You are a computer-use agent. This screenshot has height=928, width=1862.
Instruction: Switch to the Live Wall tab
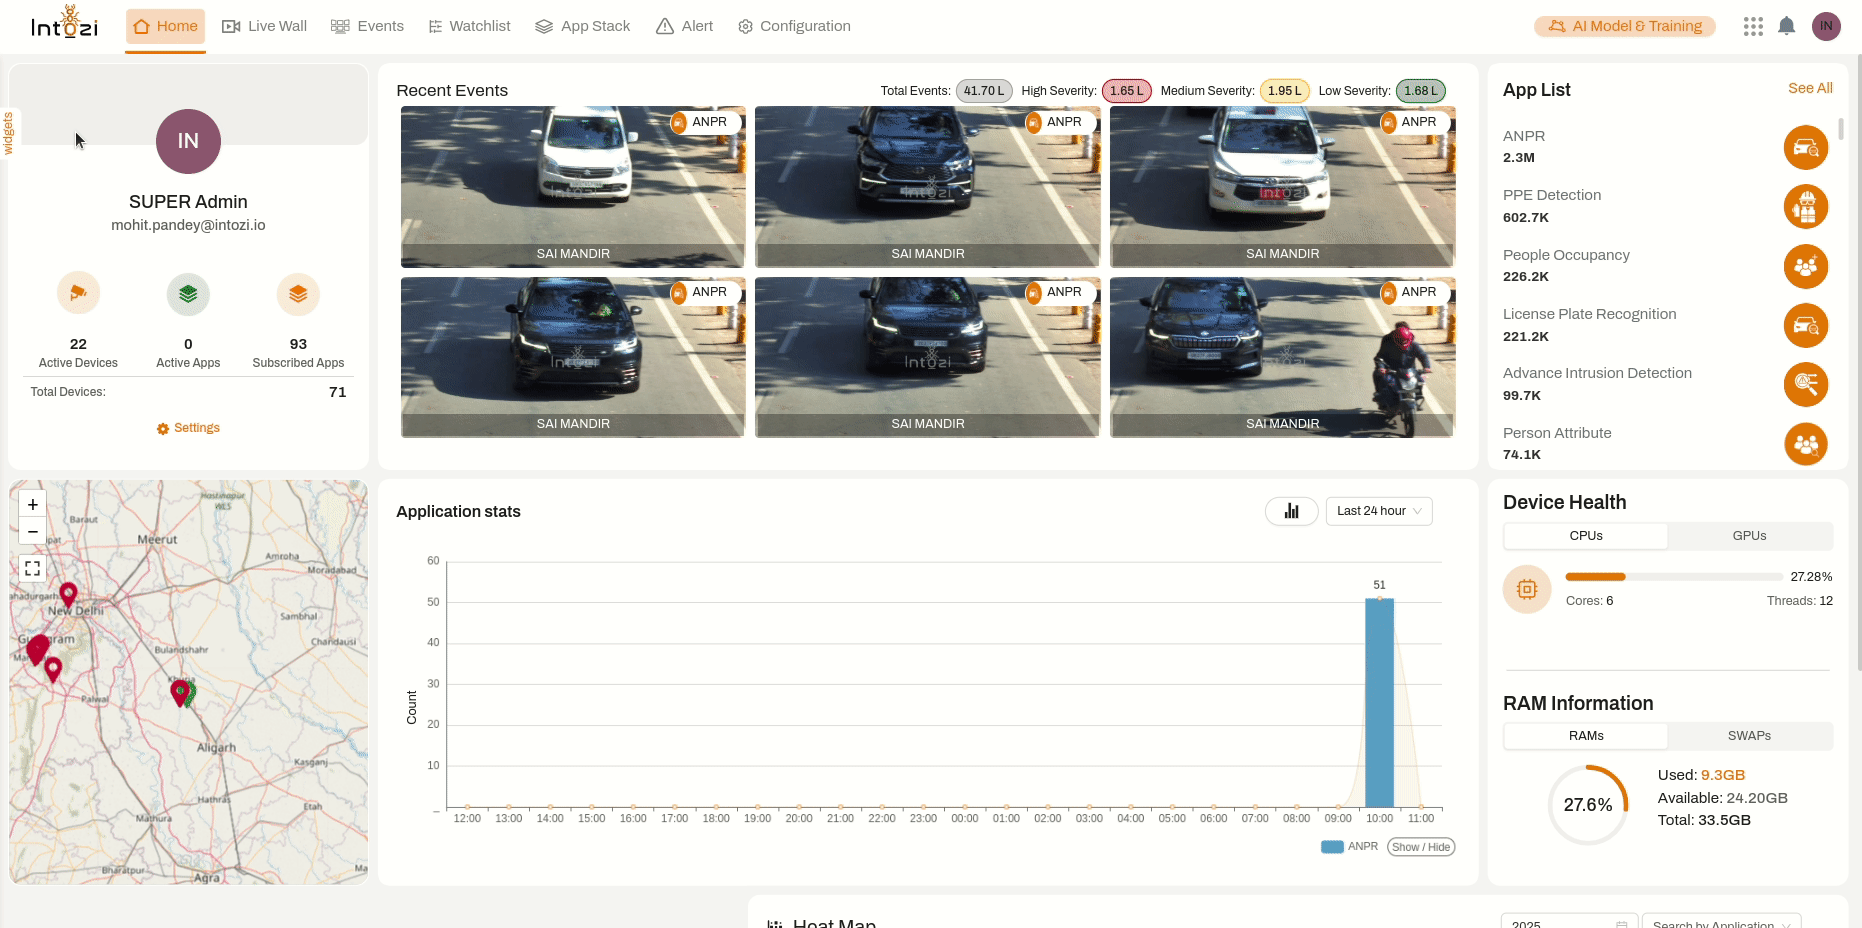(264, 26)
